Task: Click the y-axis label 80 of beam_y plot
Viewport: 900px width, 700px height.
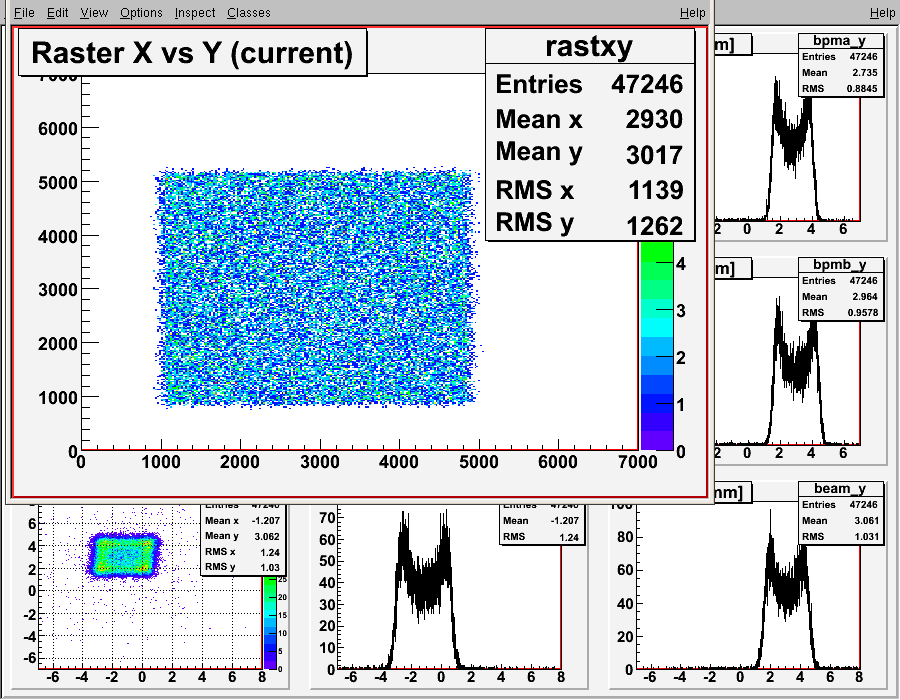Action: [625, 537]
